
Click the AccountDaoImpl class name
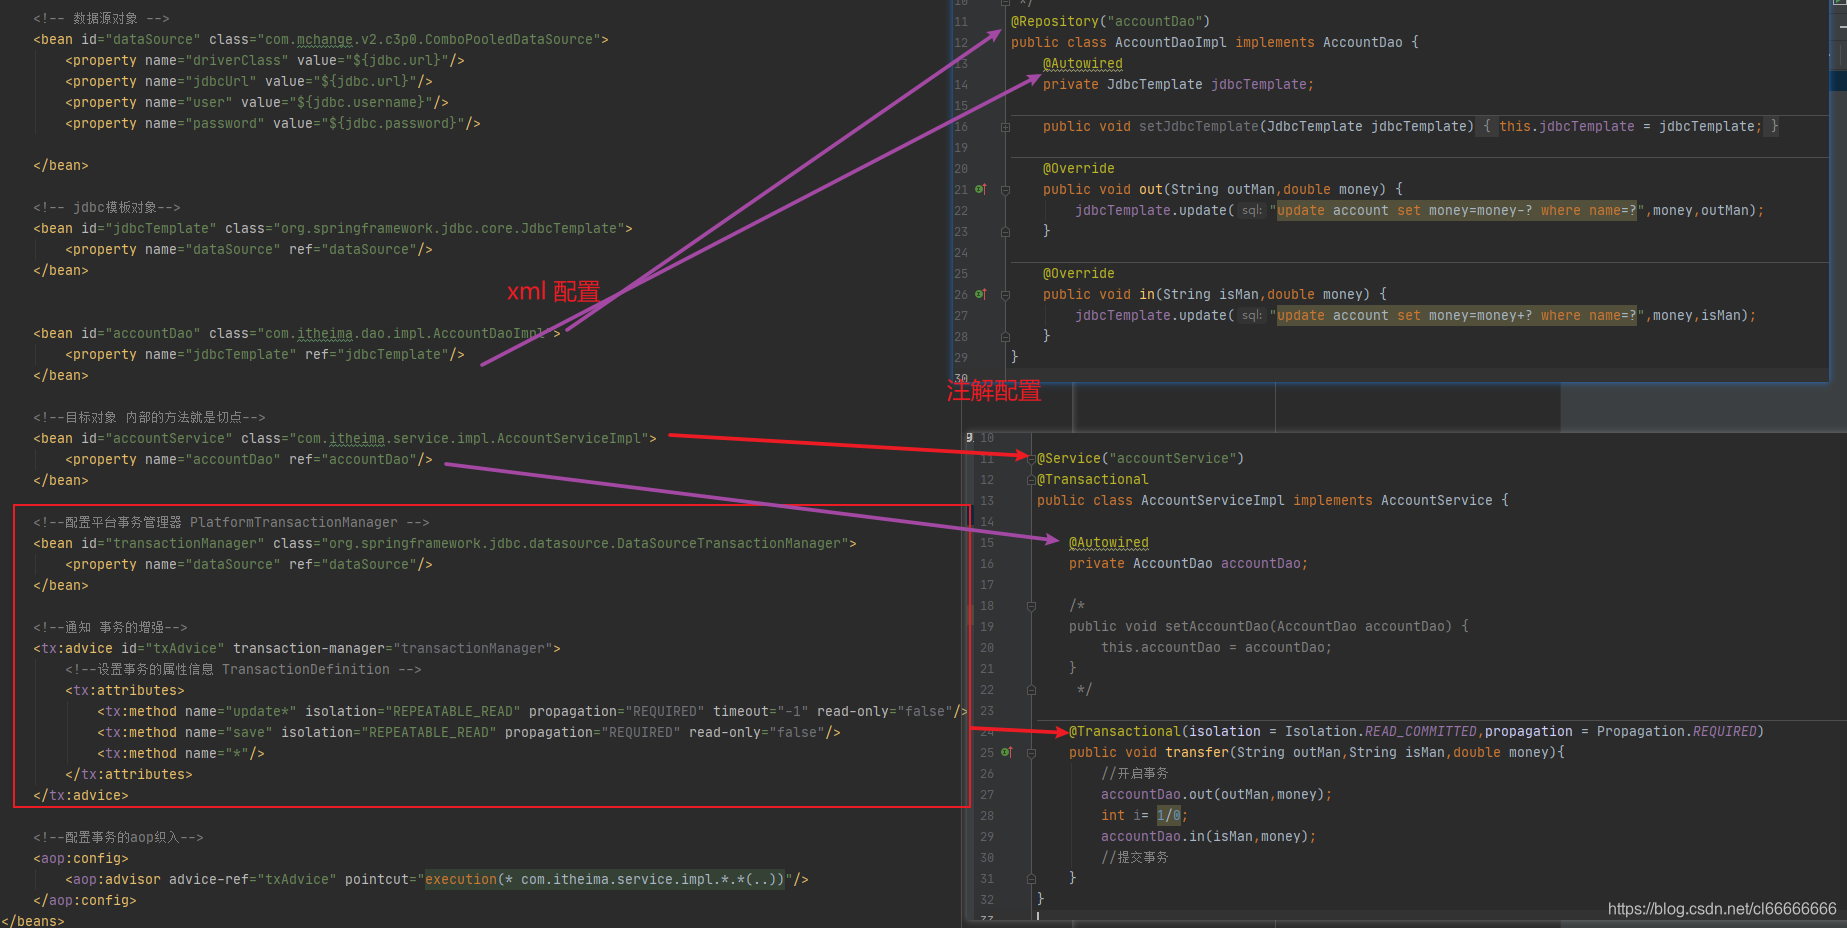point(1171,42)
